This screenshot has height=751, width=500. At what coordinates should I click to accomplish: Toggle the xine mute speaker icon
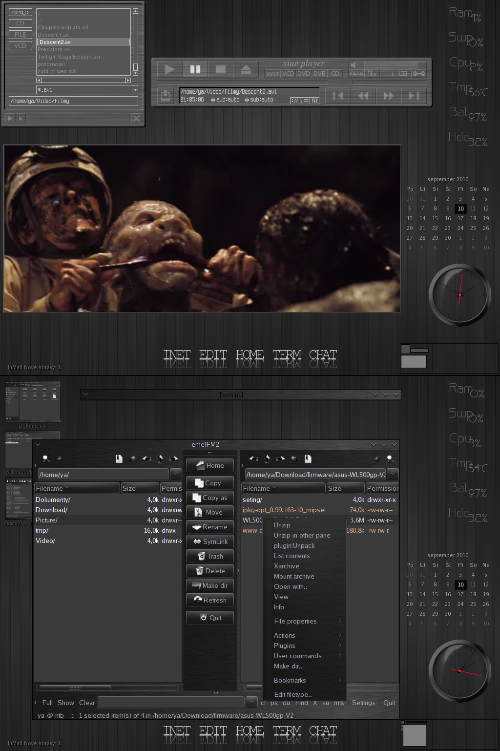(x=353, y=65)
